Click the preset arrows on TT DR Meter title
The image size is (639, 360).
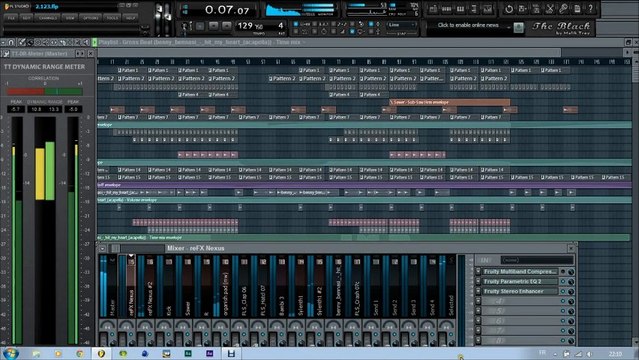click(80, 53)
